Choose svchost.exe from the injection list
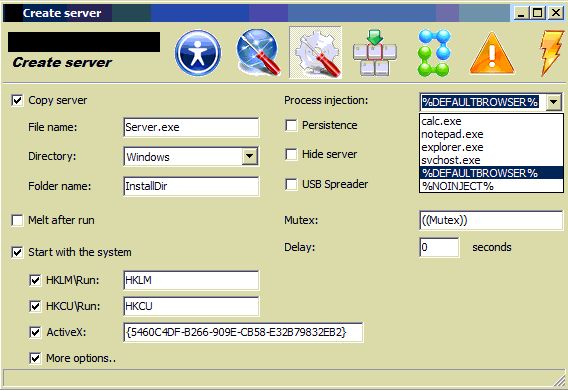Viewport: 568px width, 390px height. [491, 160]
